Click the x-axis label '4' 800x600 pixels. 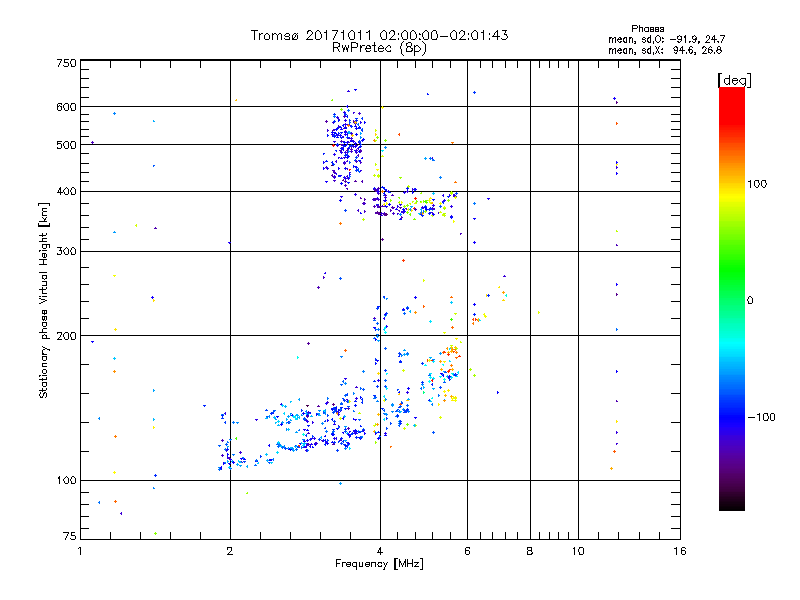coord(380,551)
